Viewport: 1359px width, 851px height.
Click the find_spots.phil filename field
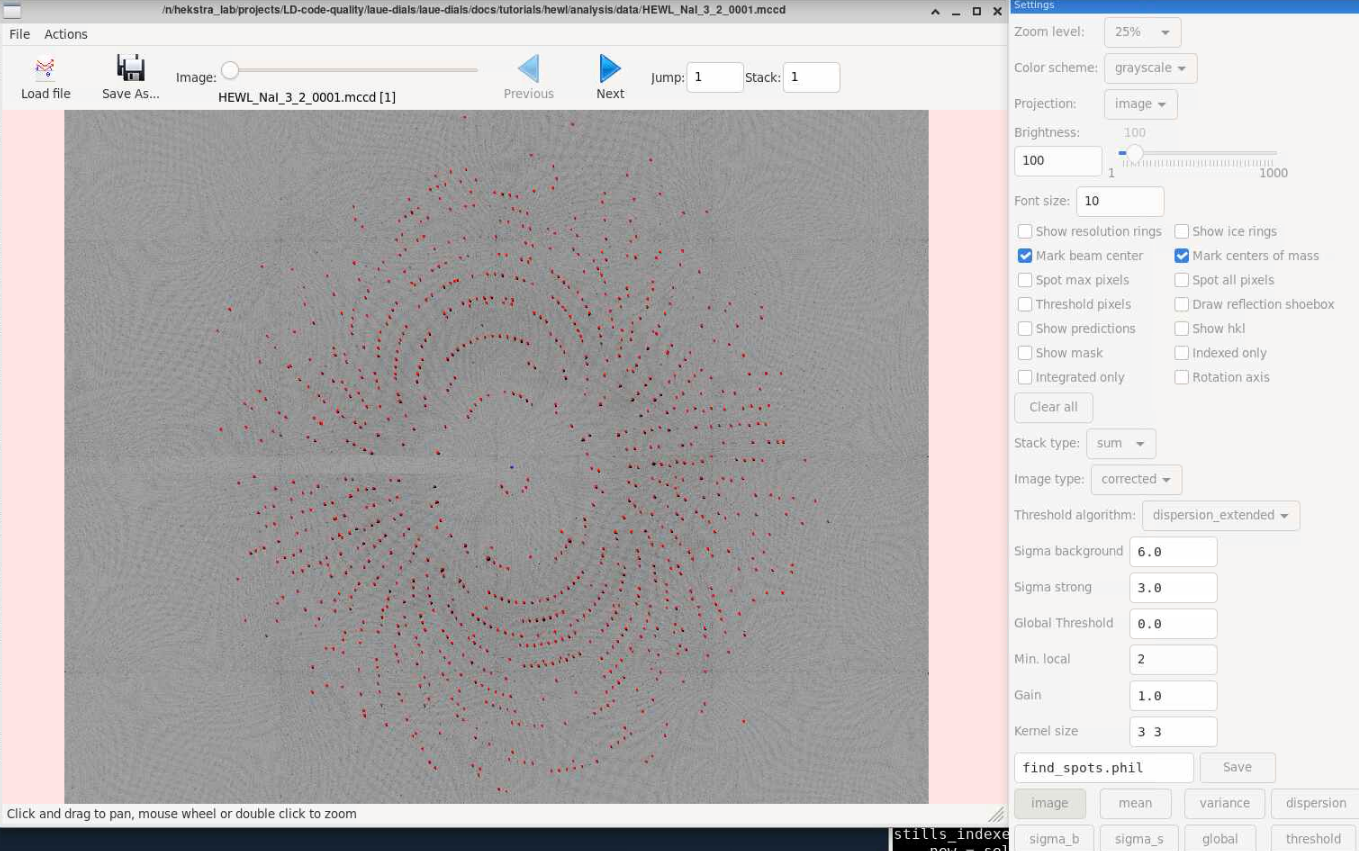click(1104, 768)
